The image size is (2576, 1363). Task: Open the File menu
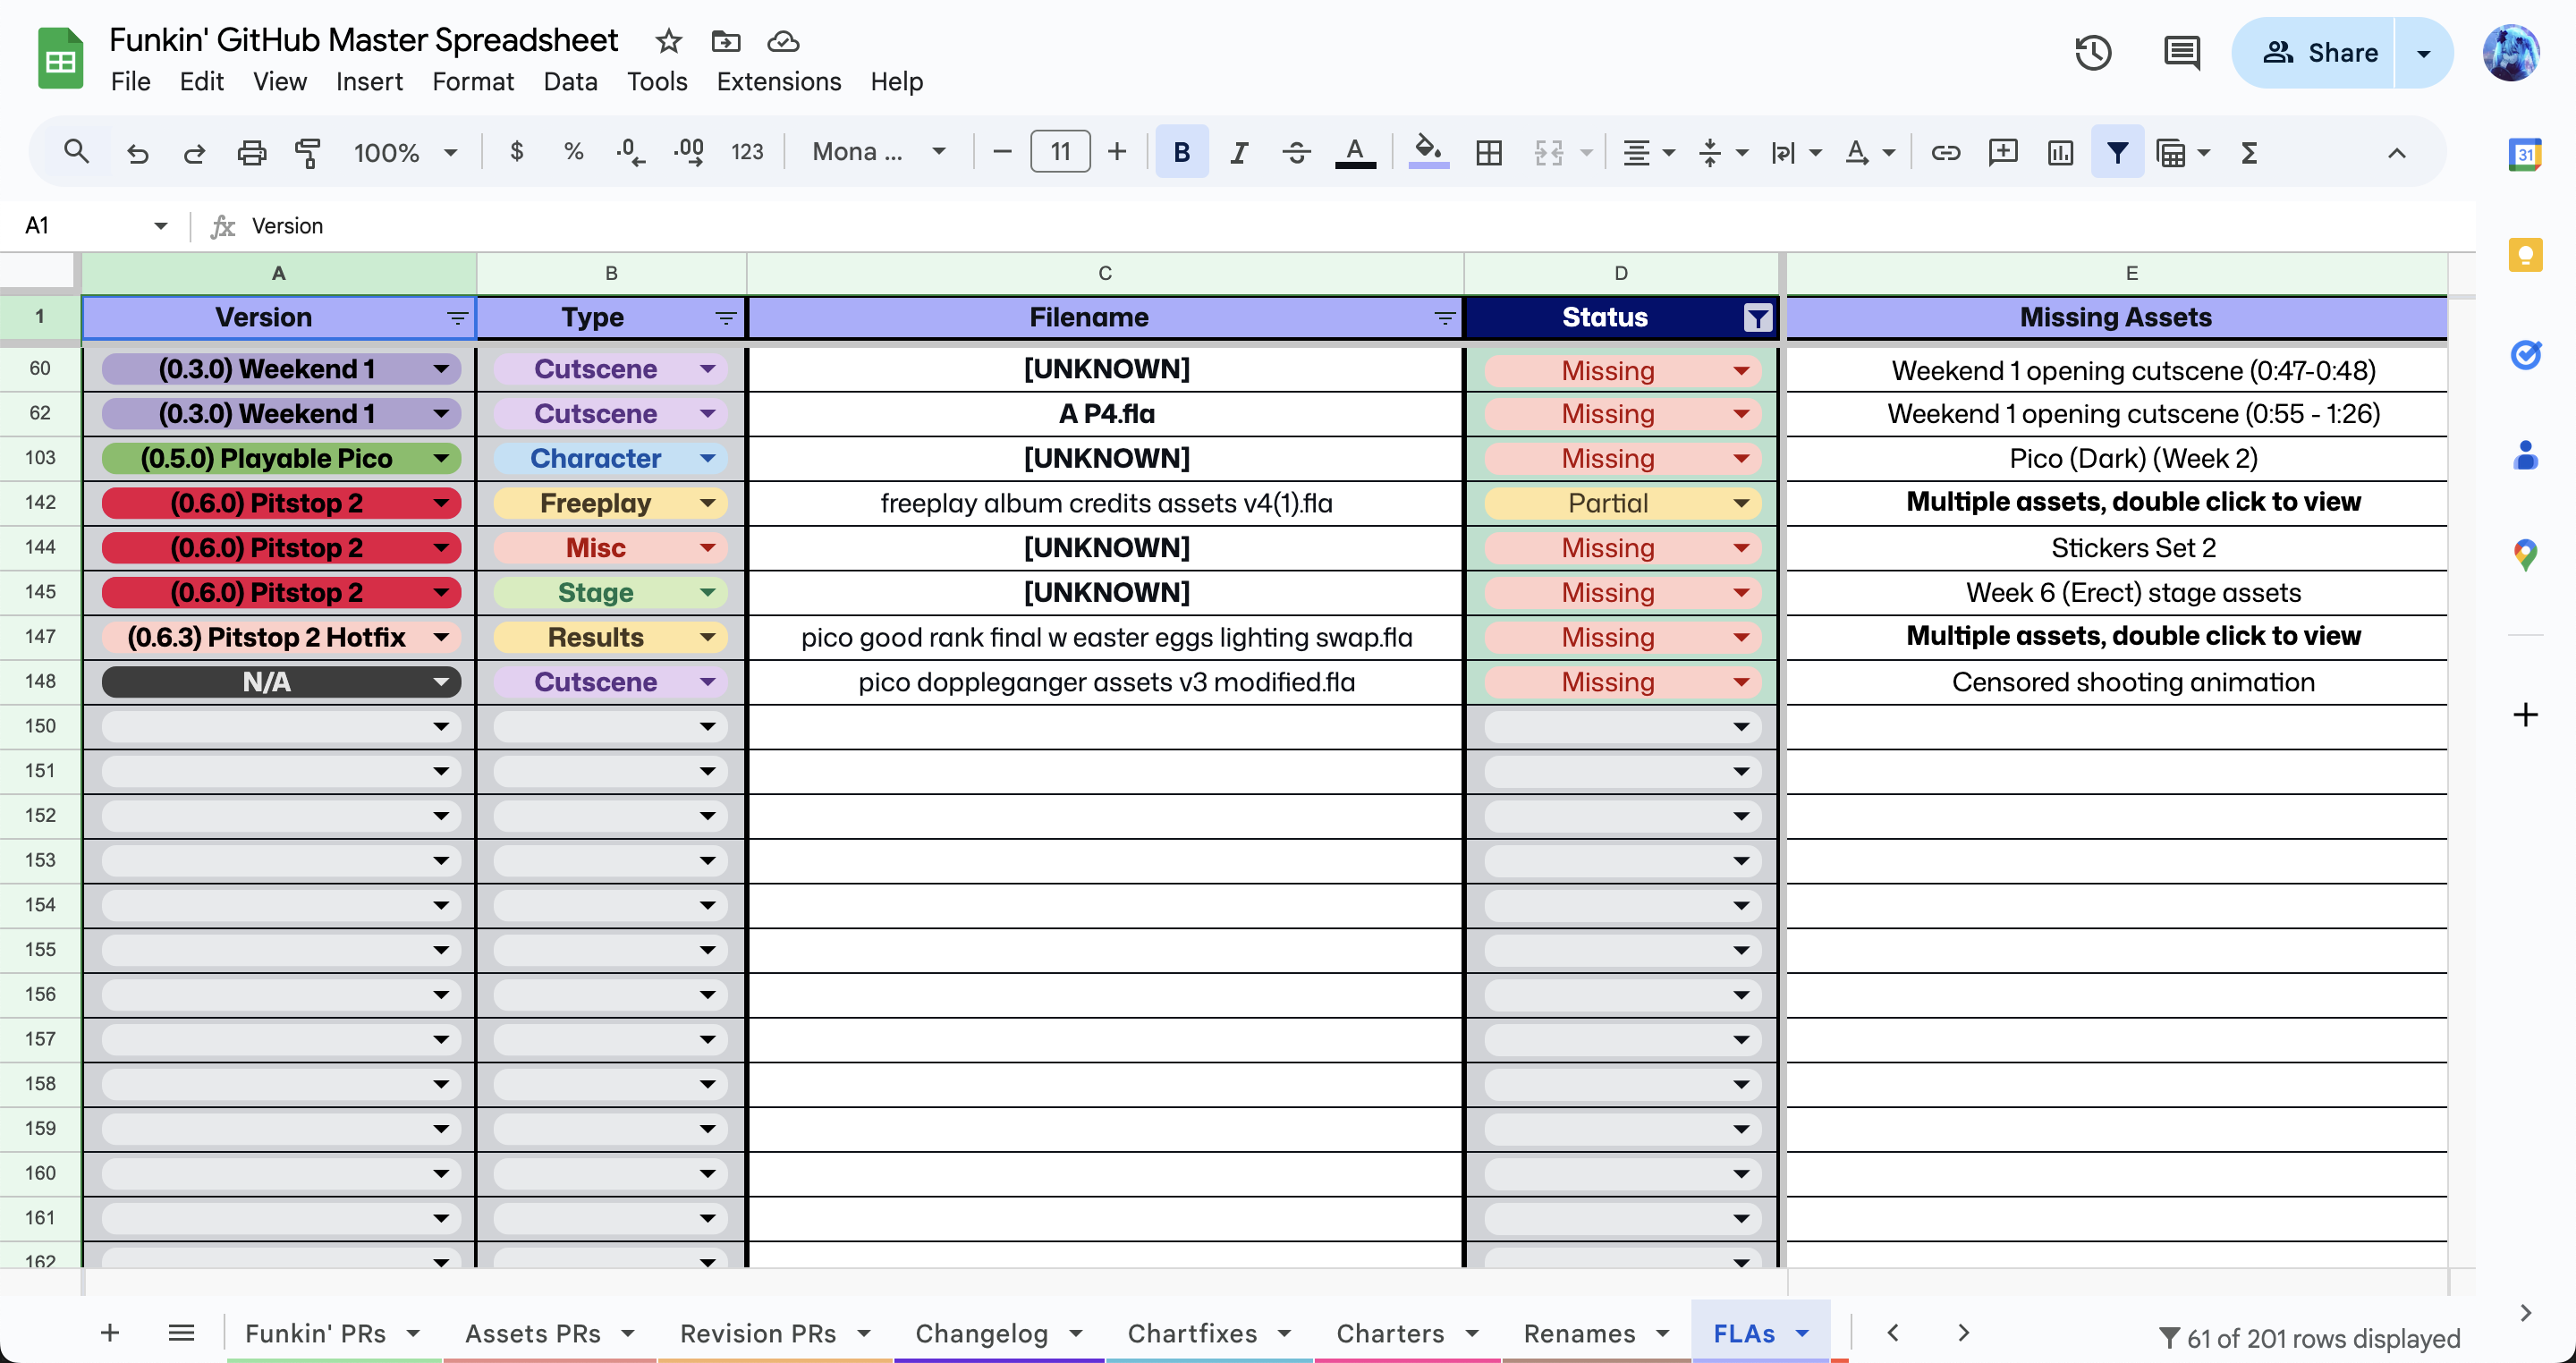(130, 81)
